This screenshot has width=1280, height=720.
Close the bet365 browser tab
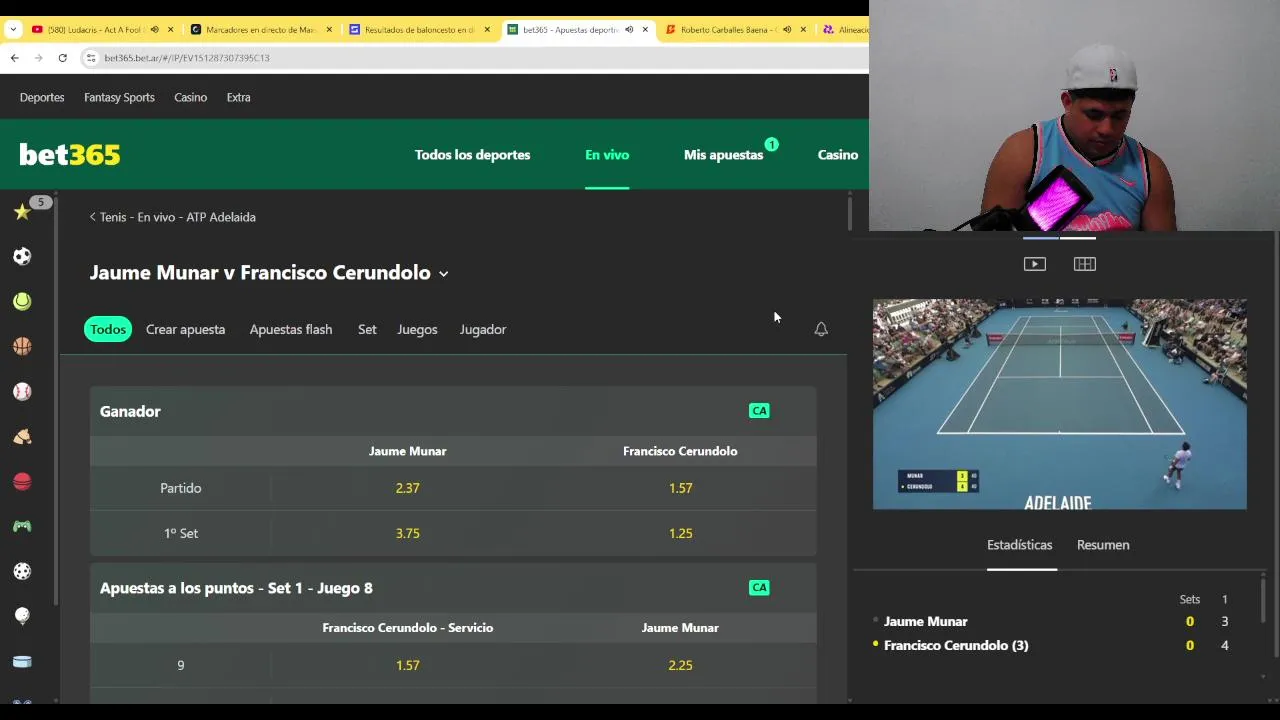point(645,30)
